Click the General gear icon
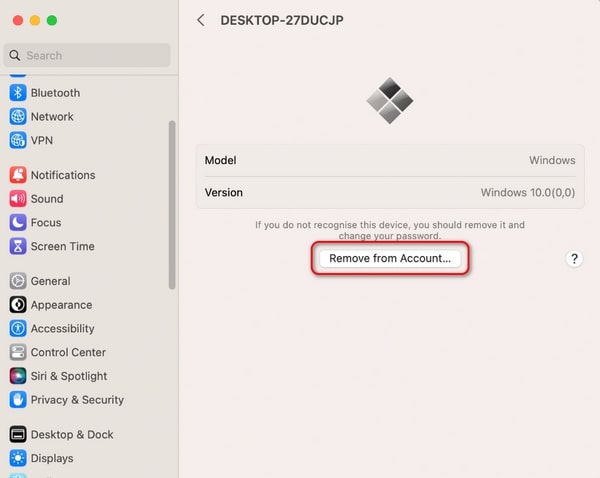600x478 pixels. tap(18, 281)
